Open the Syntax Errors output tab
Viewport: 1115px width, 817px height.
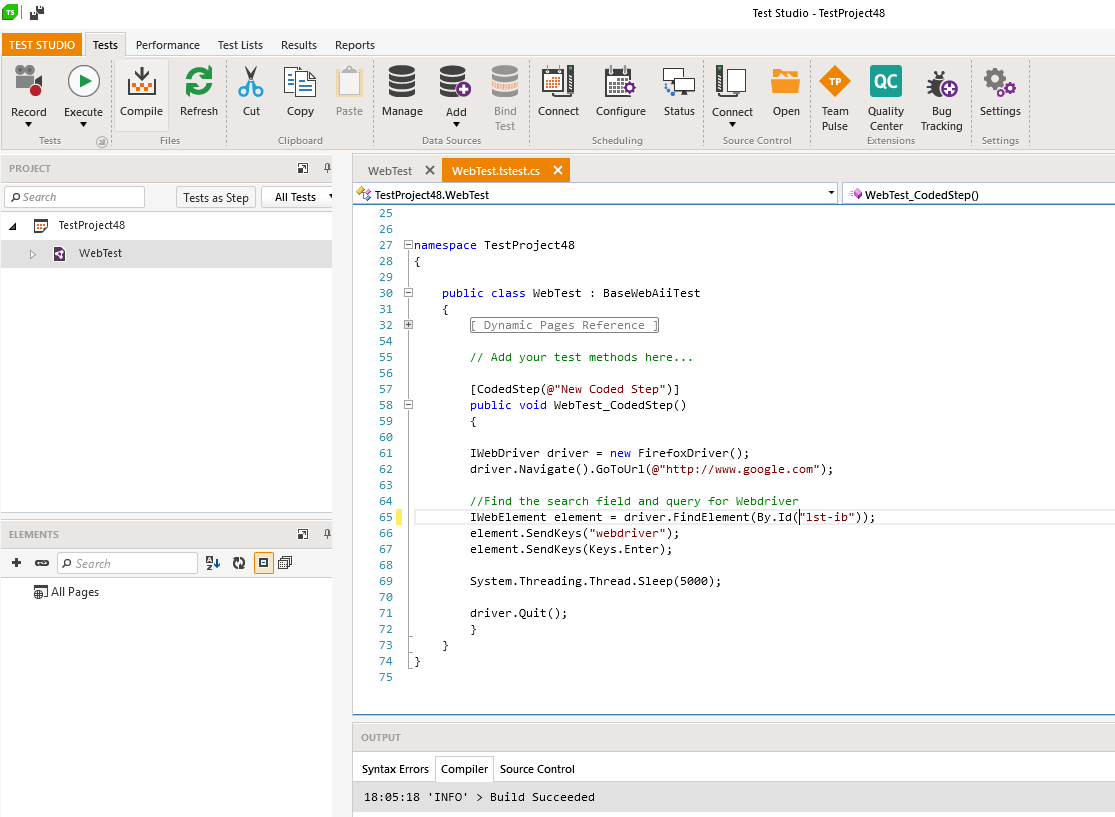click(395, 769)
